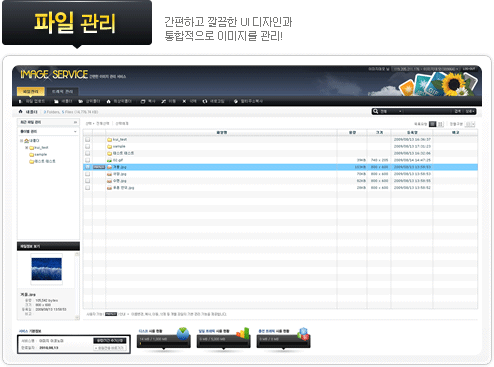
Task: Sort by the file size column header
Action: click(x=352, y=133)
